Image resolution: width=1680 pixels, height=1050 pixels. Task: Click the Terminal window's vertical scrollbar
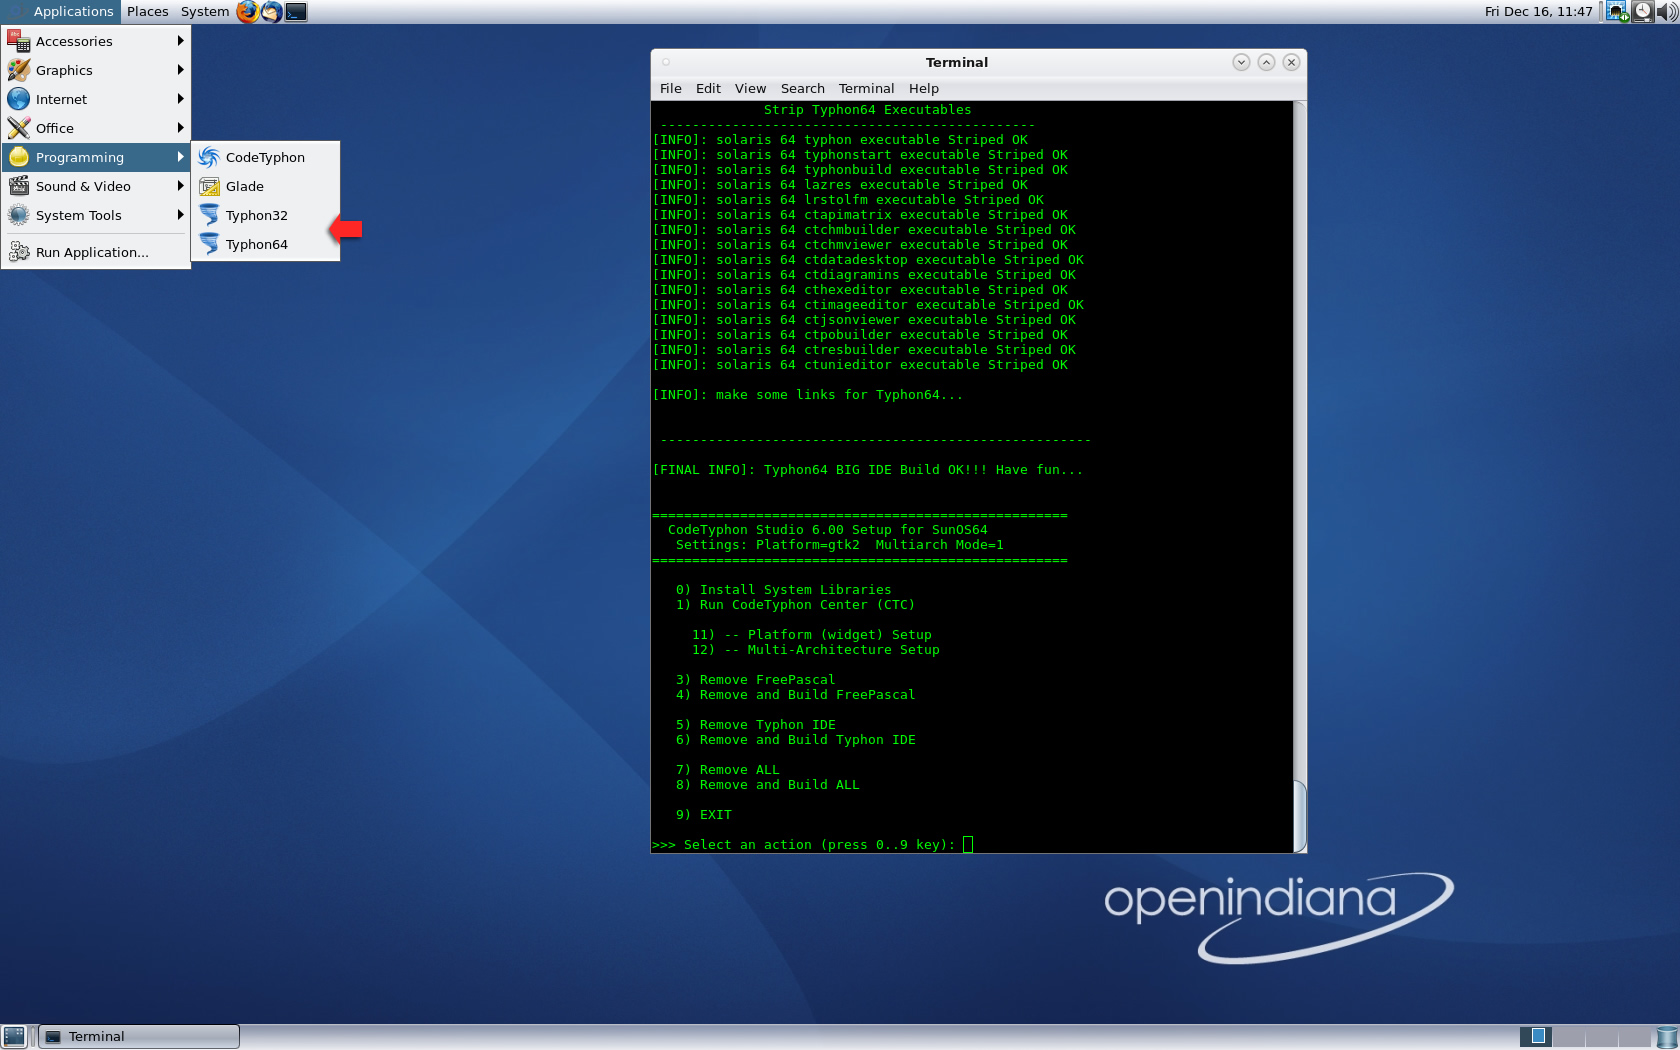1300,476
